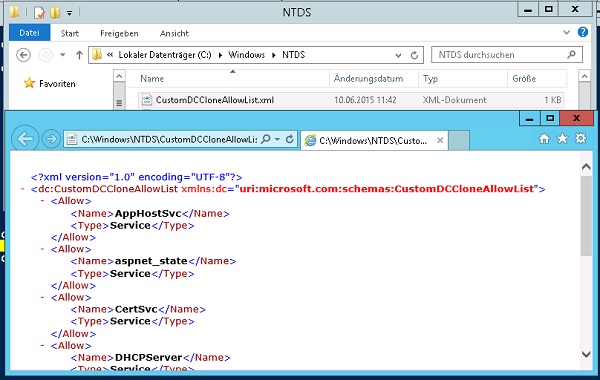Refresh the page in Internet Explorer

[290, 139]
